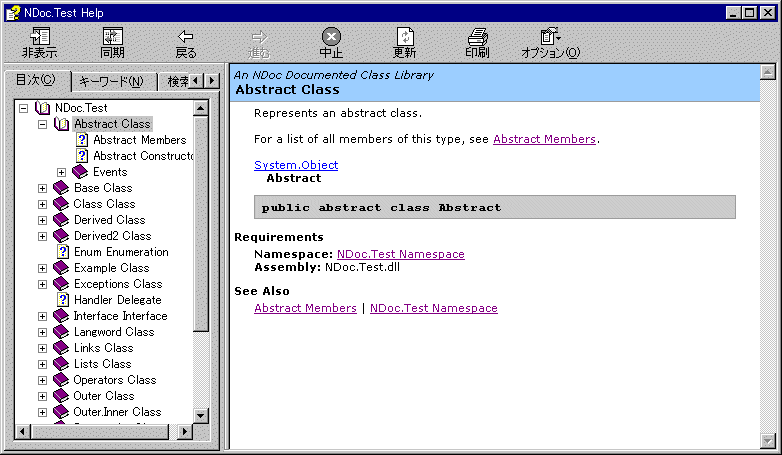Image resolution: width=782 pixels, height=455 pixels.
Task: Select Exceptions Class in the tree
Action: [118, 284]
